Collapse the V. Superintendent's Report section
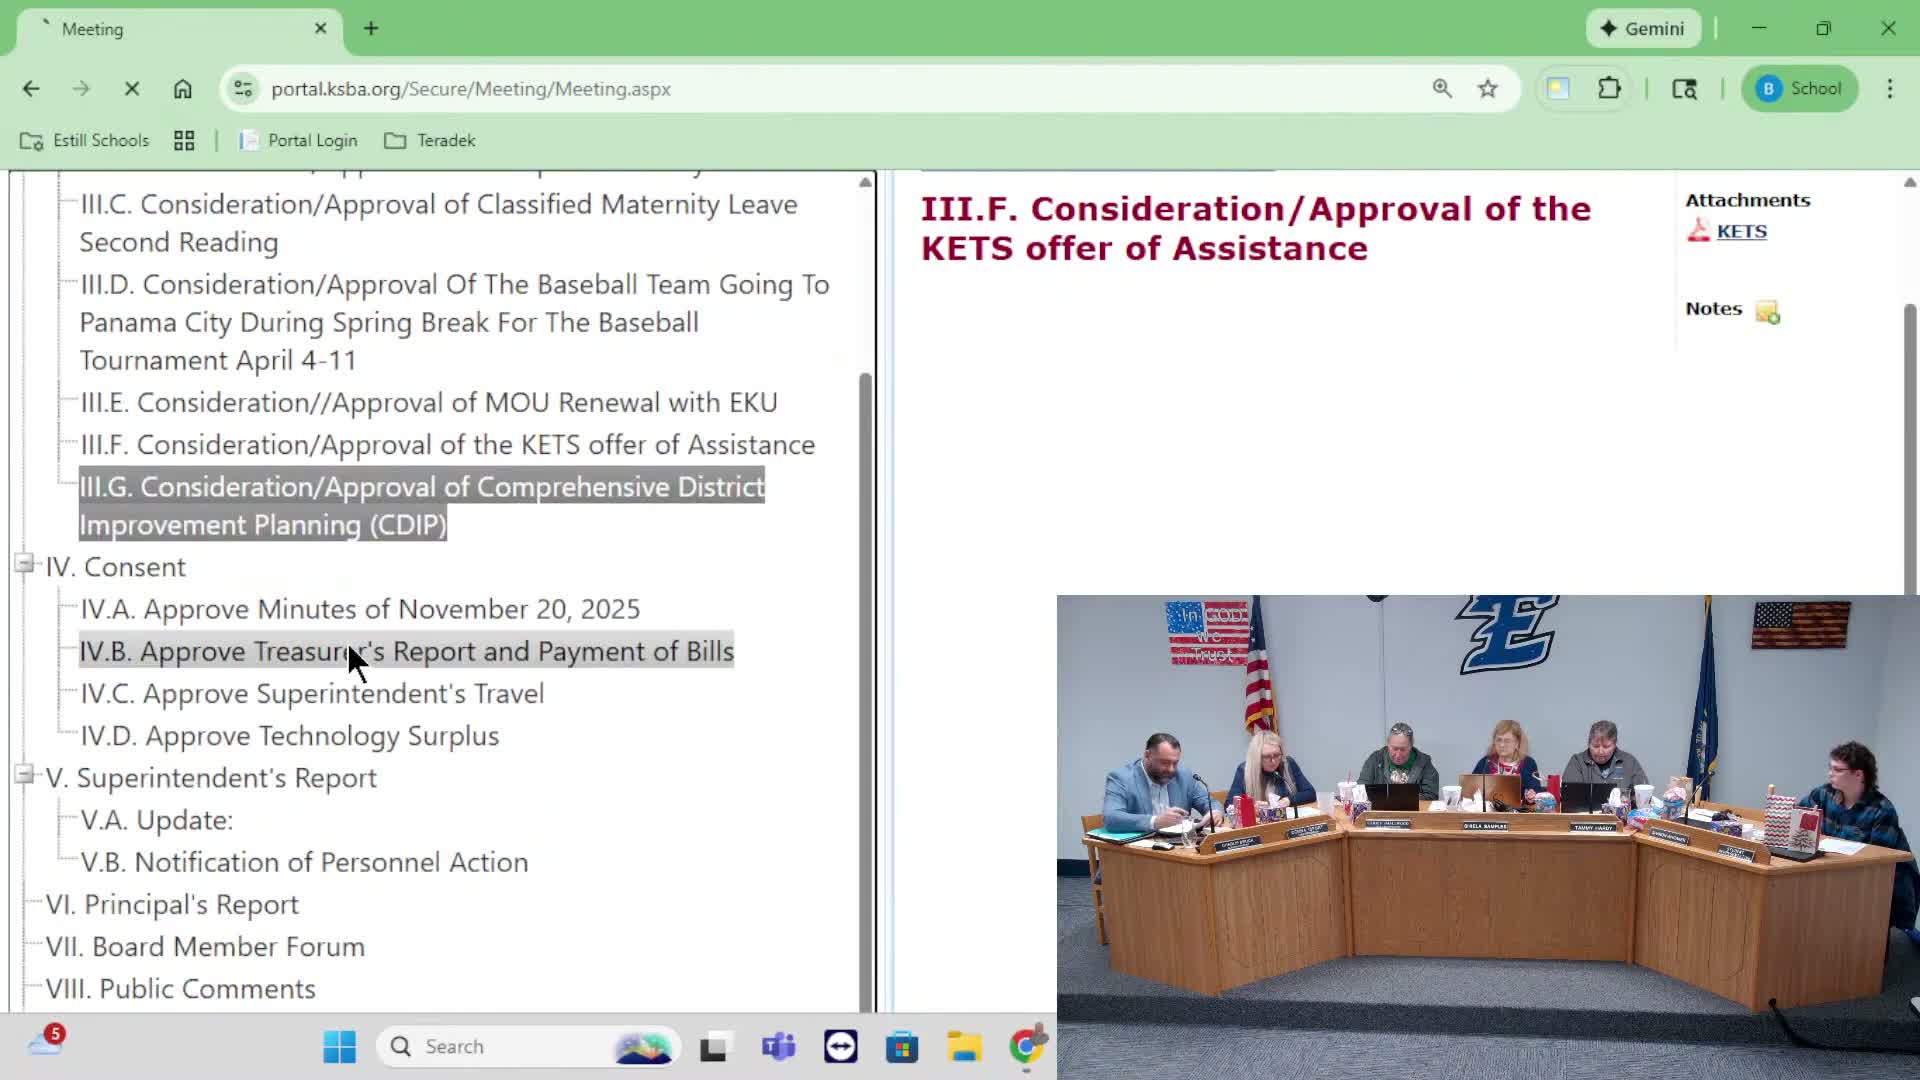Screen dimensions: 1920x1080 [24, 774]
